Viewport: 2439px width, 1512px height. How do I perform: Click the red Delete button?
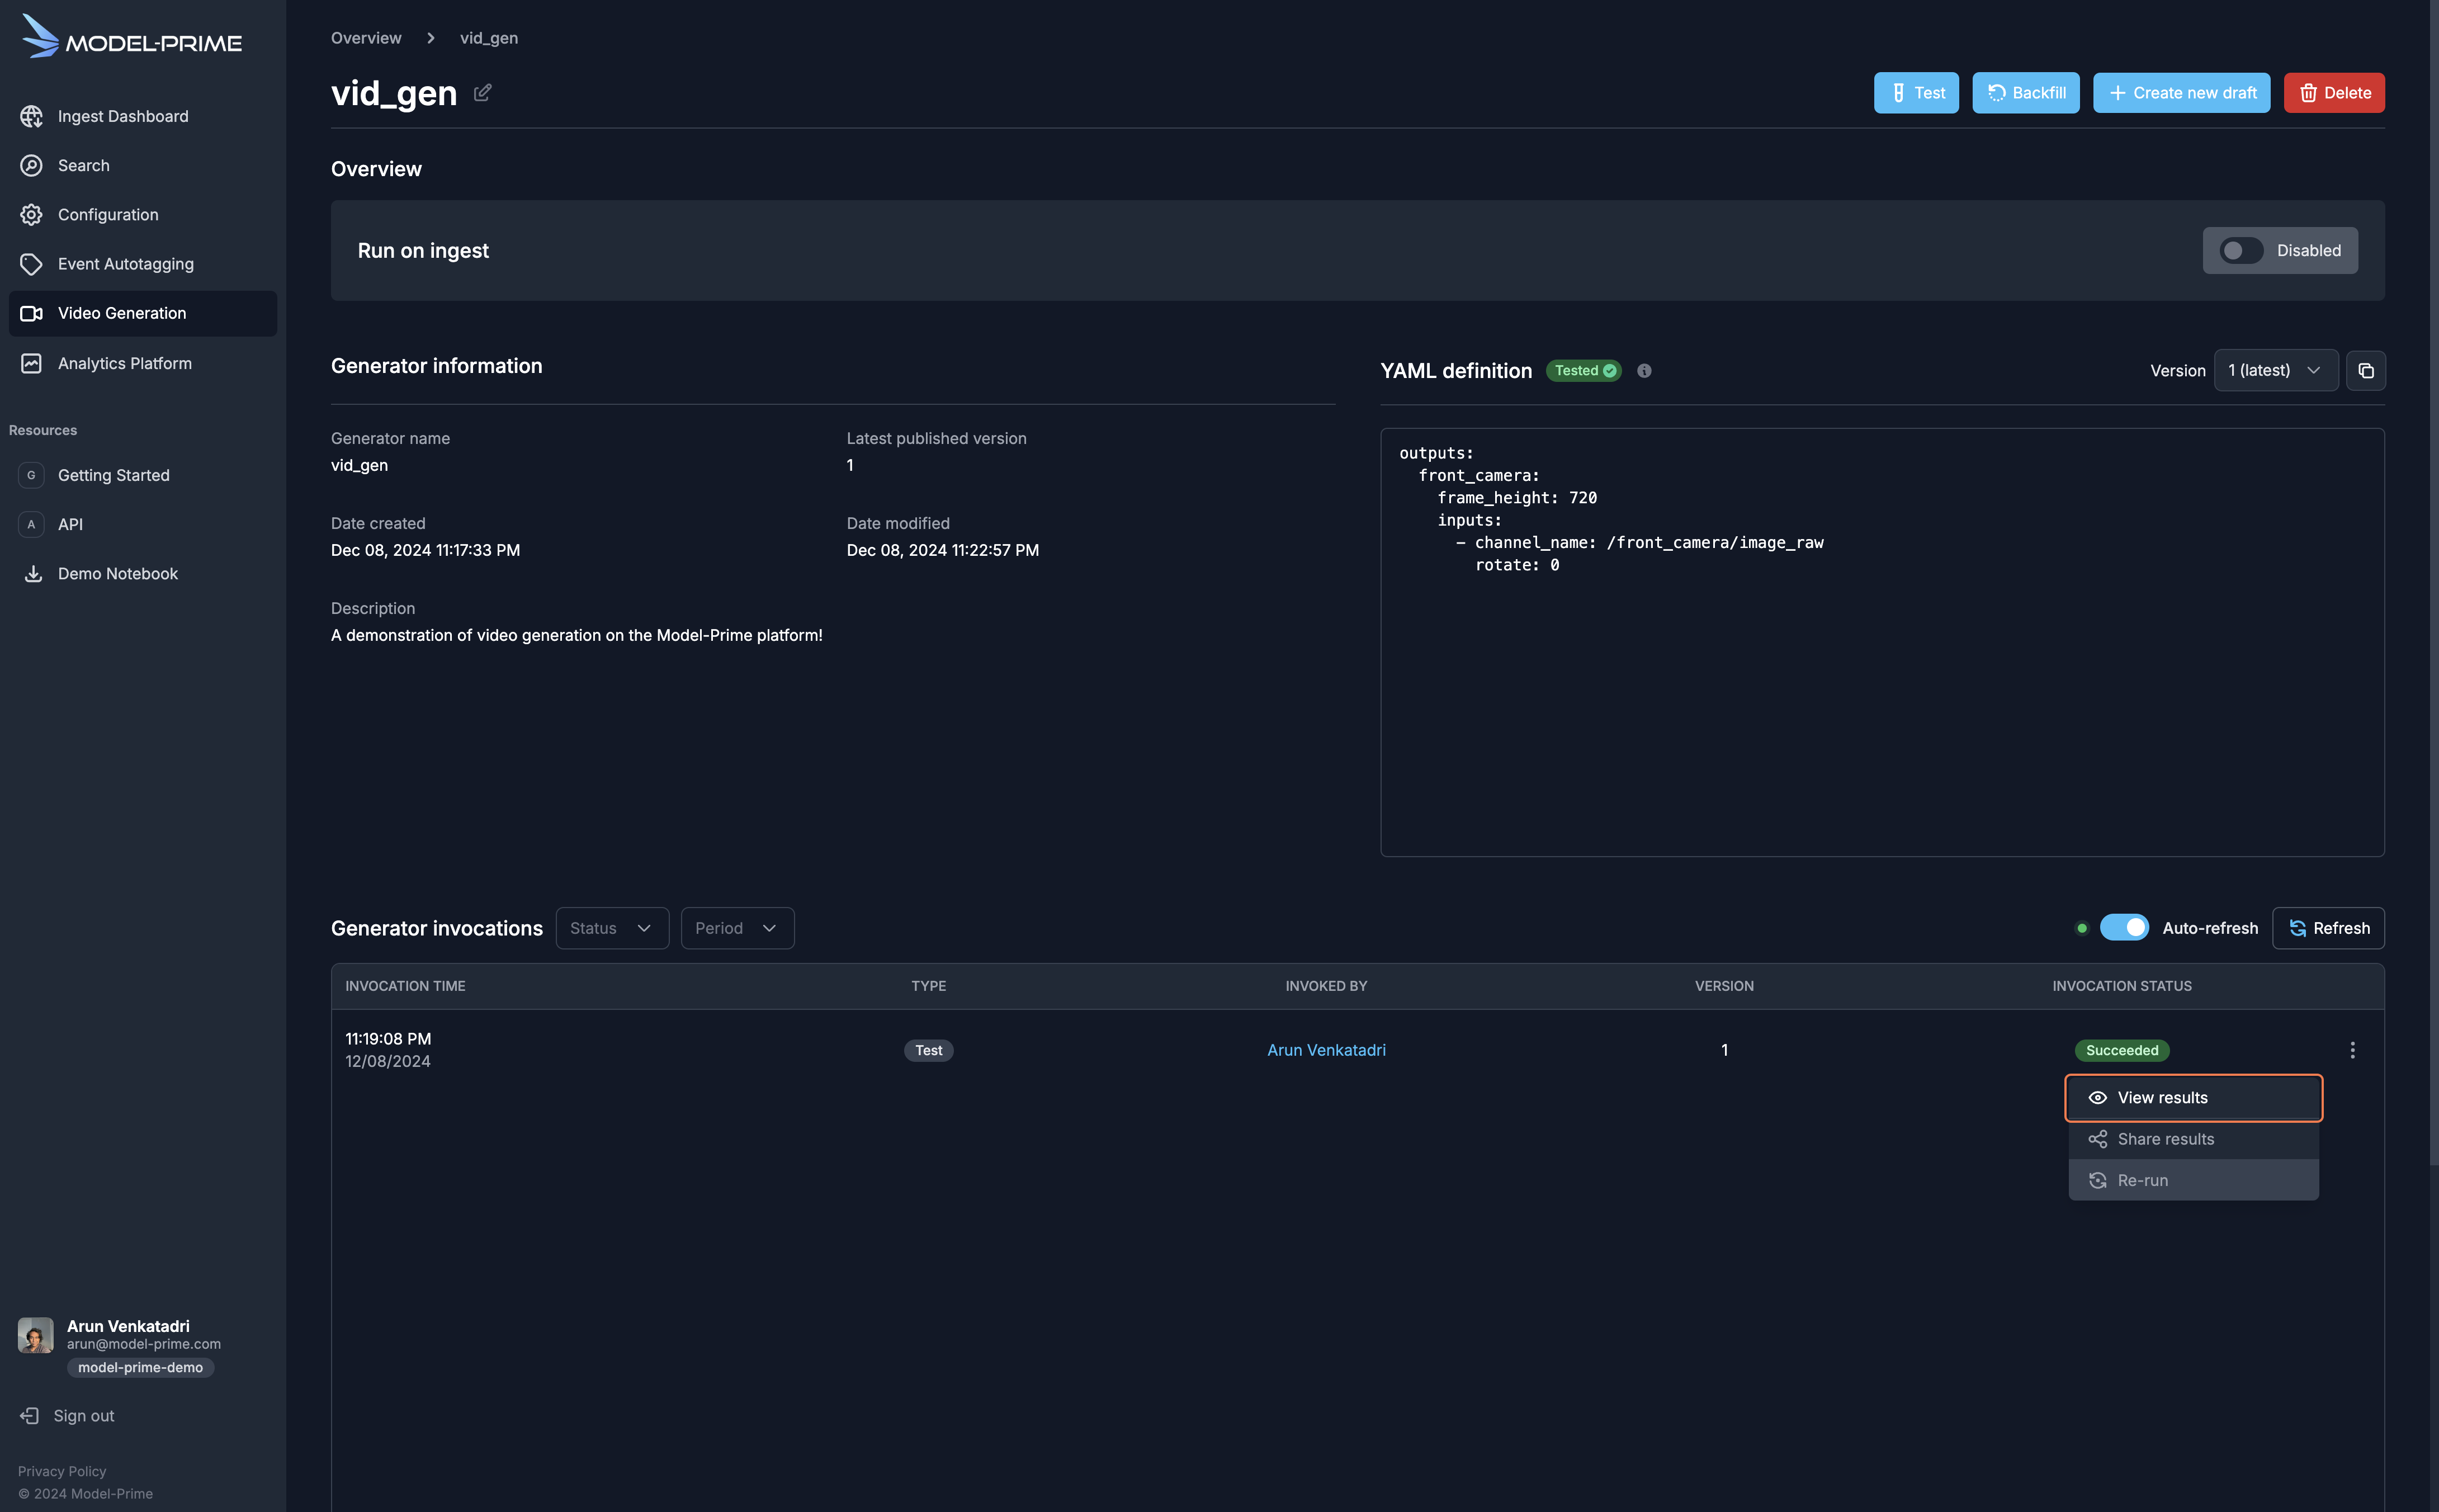tap(2333, 92)
